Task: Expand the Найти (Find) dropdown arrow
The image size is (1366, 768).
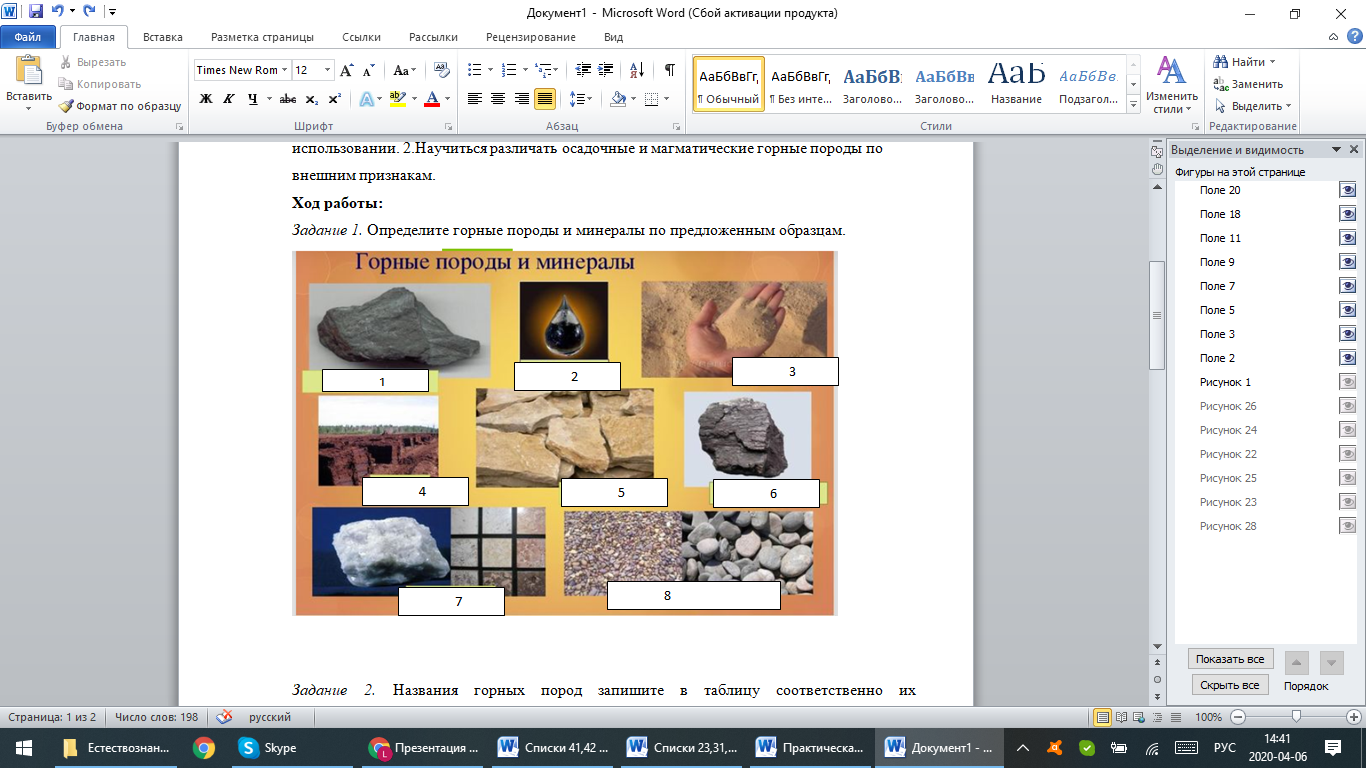Action: tap(1273, 62)
